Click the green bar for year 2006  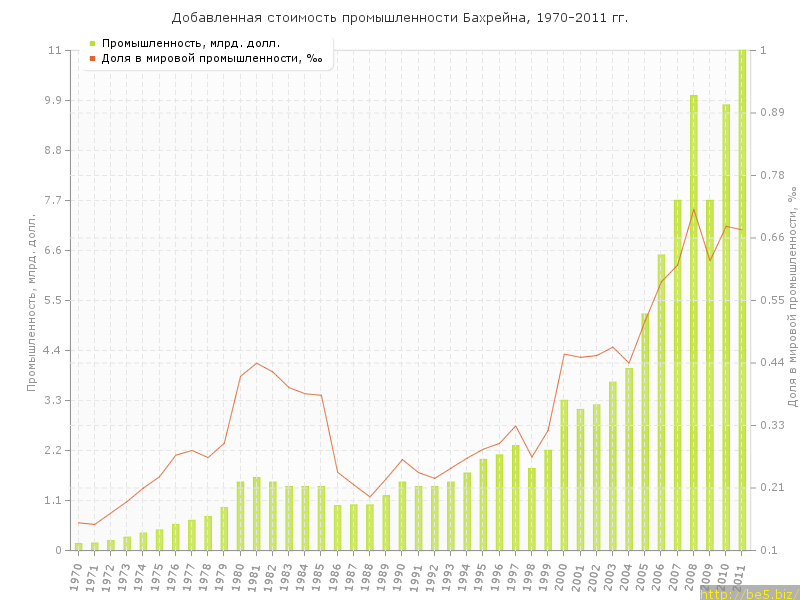click(x=661, y=402)
